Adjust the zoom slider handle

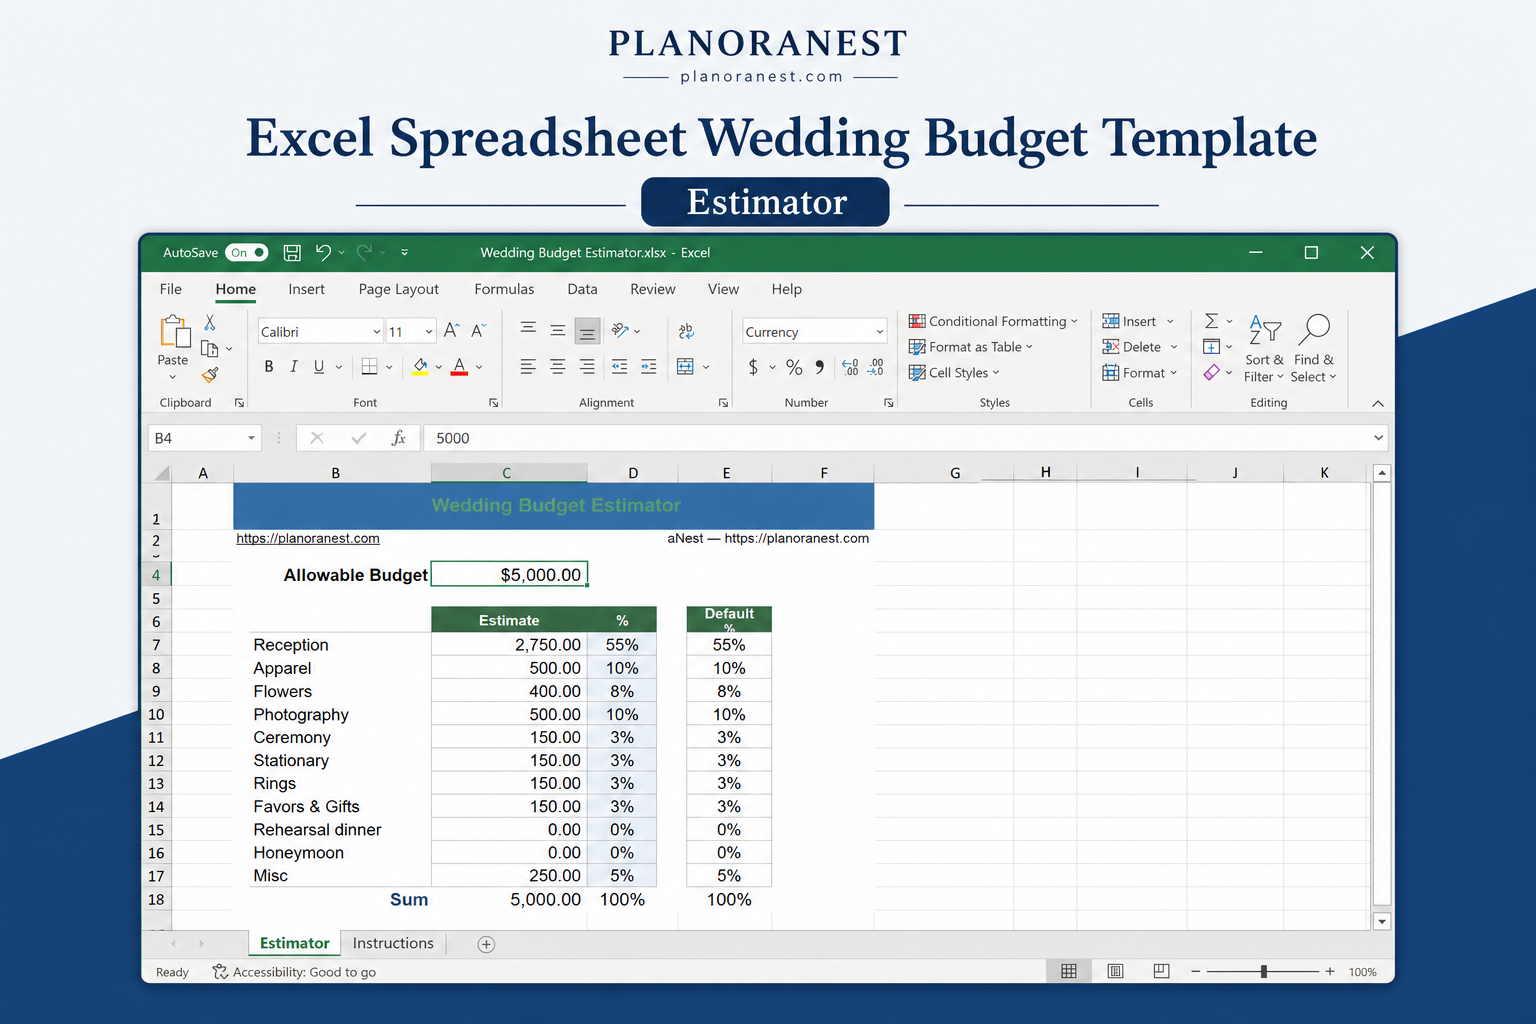pos(1264,971)
